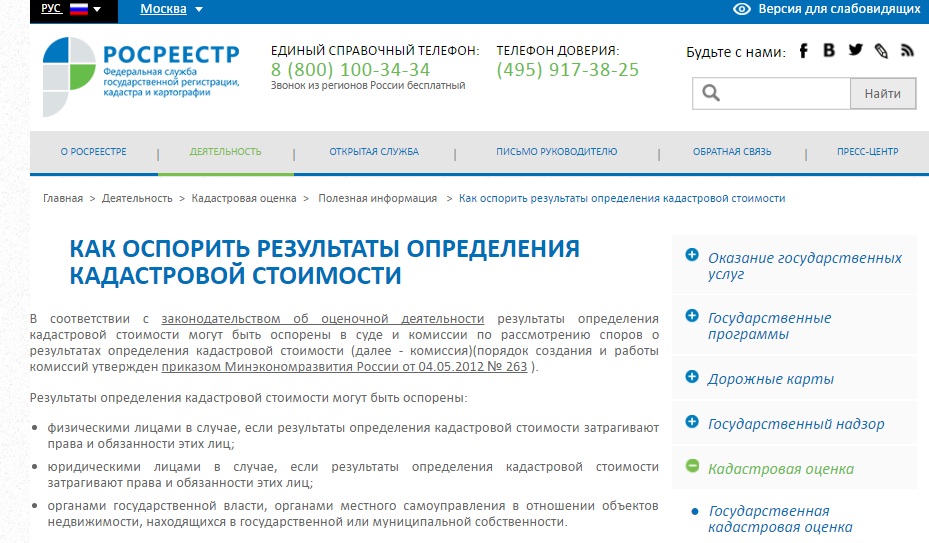This screenshot has height=543, width=929.
Task: Click Версия для слабовидящих link
Action: [x=839, y=9]
